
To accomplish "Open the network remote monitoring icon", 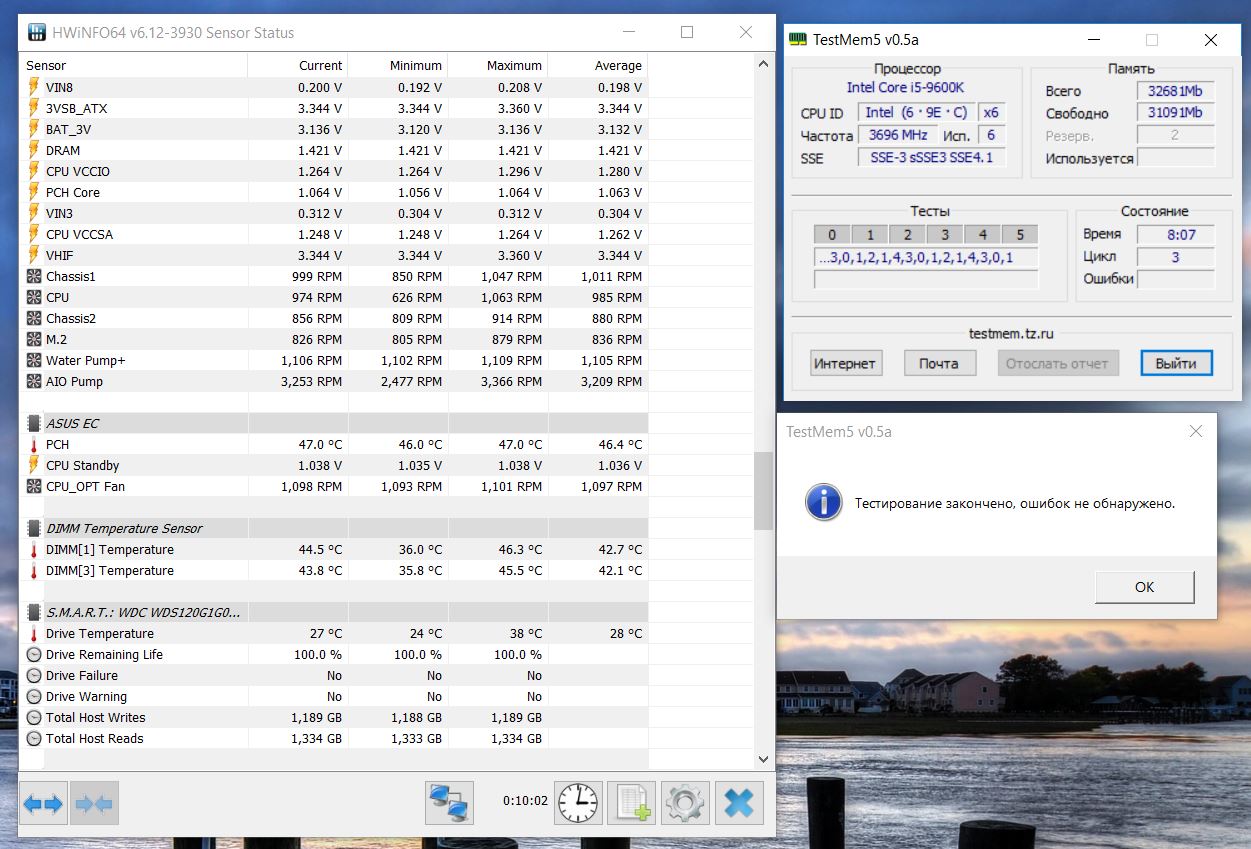I will 450,803.
